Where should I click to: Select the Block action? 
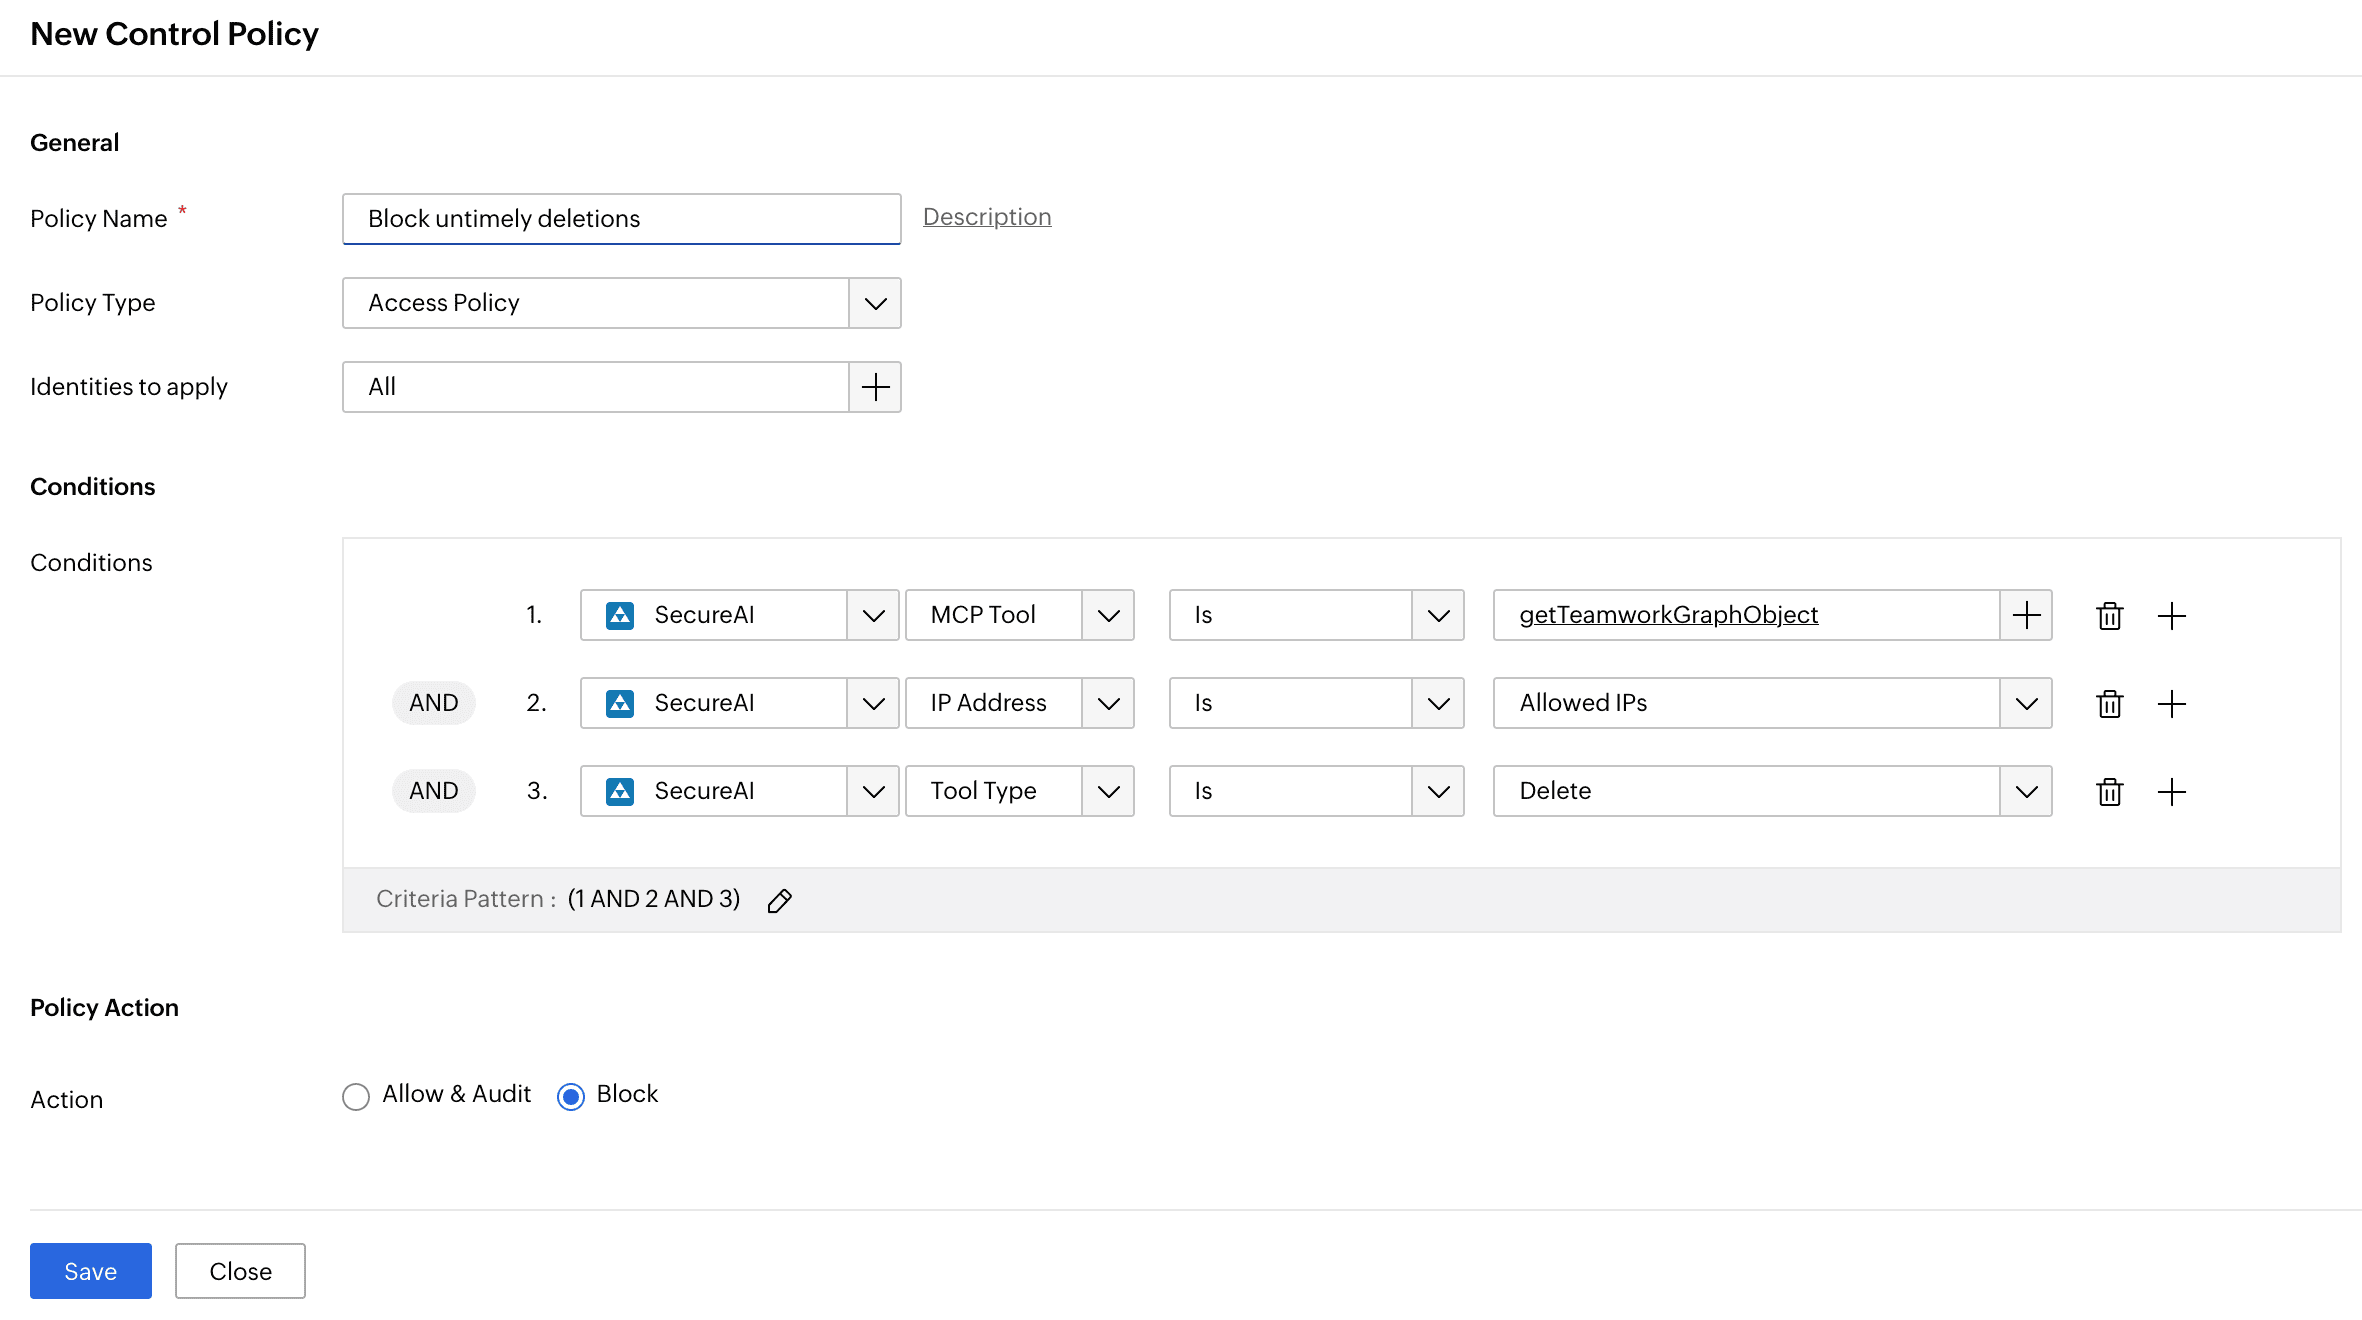570,1096
